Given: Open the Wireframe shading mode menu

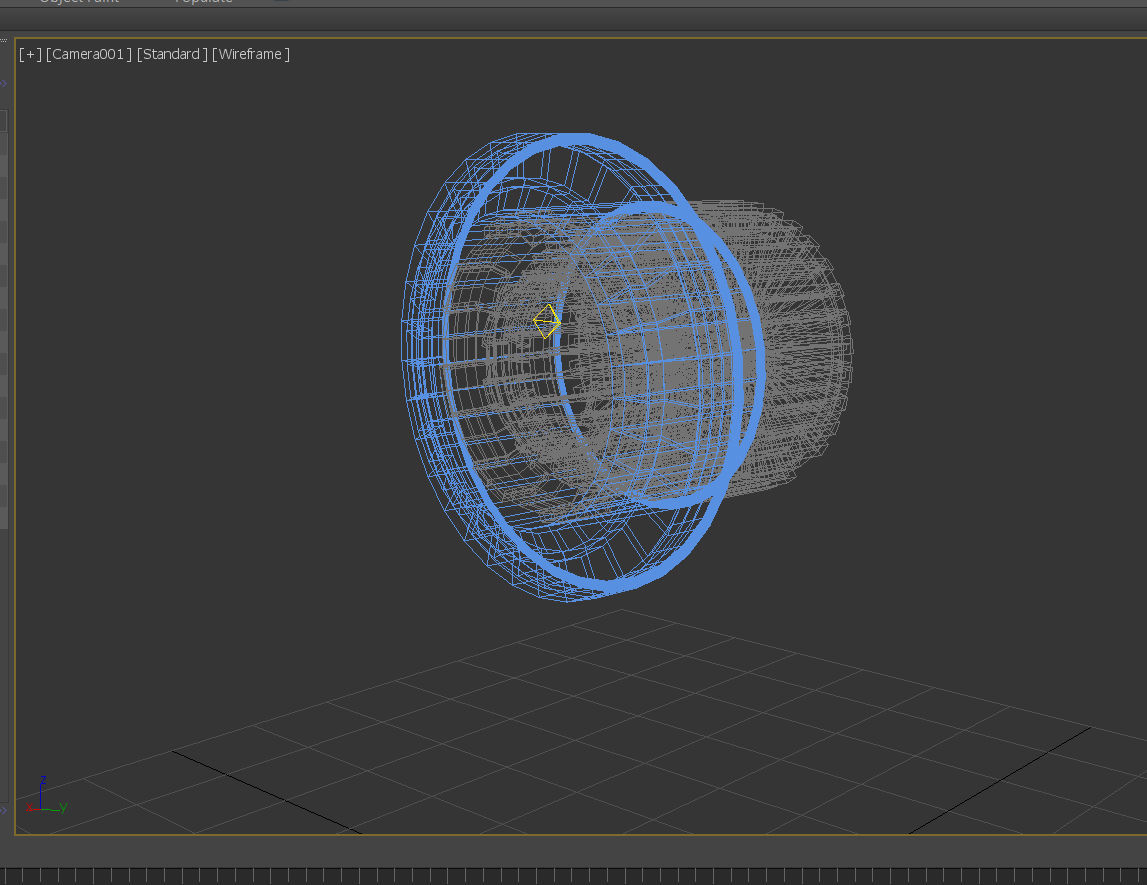Looking at the screenshot, I should 251,54.
